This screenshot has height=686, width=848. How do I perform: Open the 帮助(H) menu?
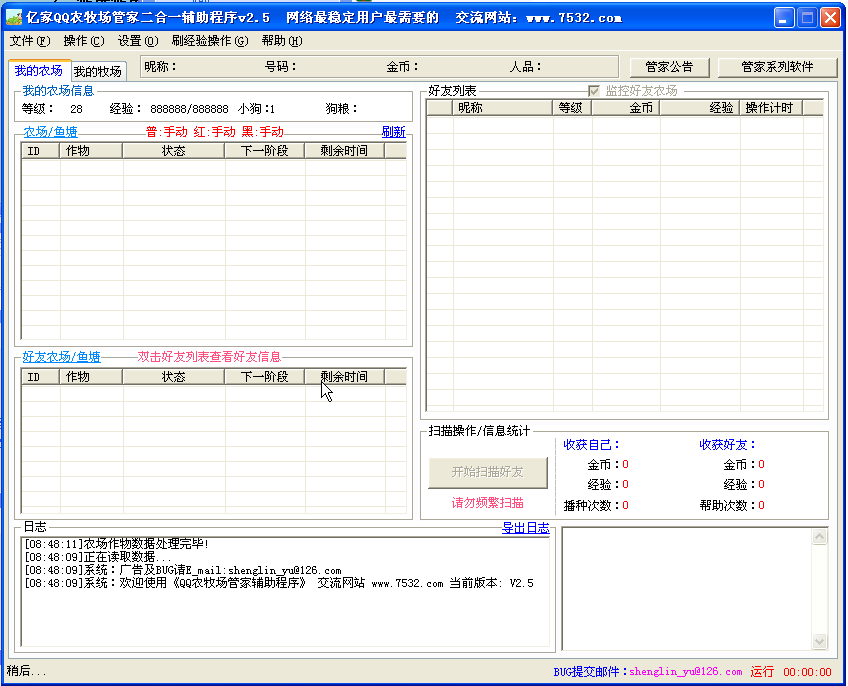(282, 41)
